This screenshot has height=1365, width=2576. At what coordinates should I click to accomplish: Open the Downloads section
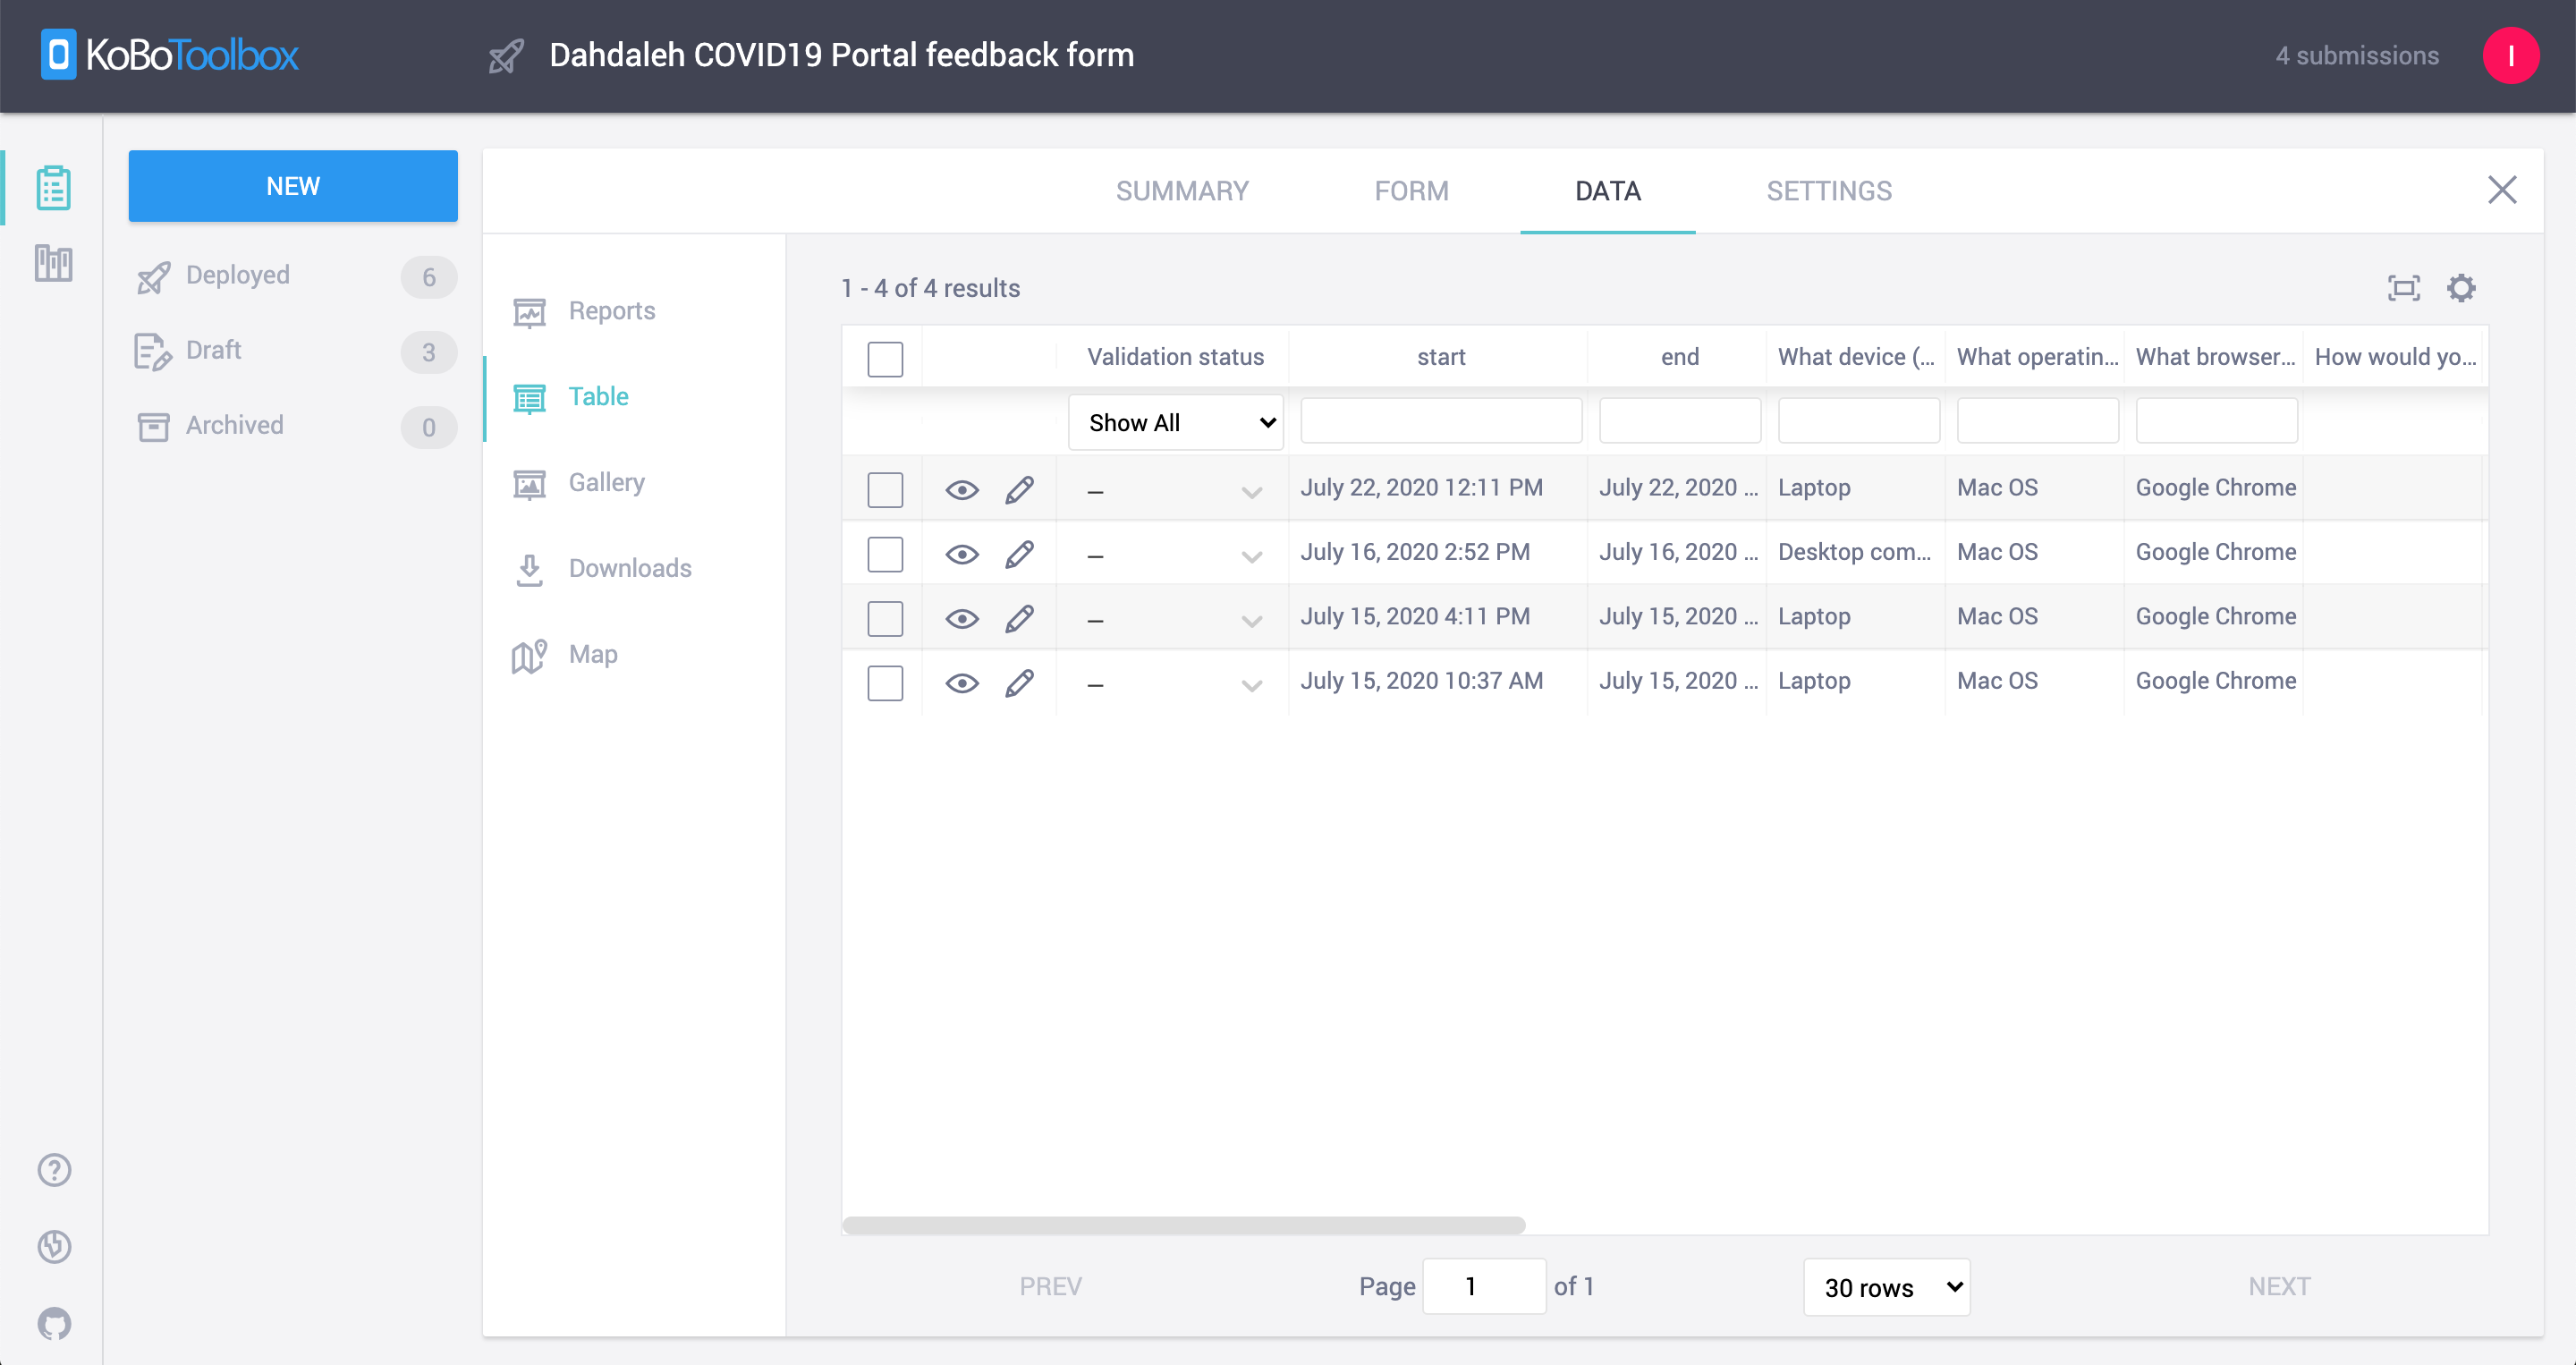(x=630, y=568)
